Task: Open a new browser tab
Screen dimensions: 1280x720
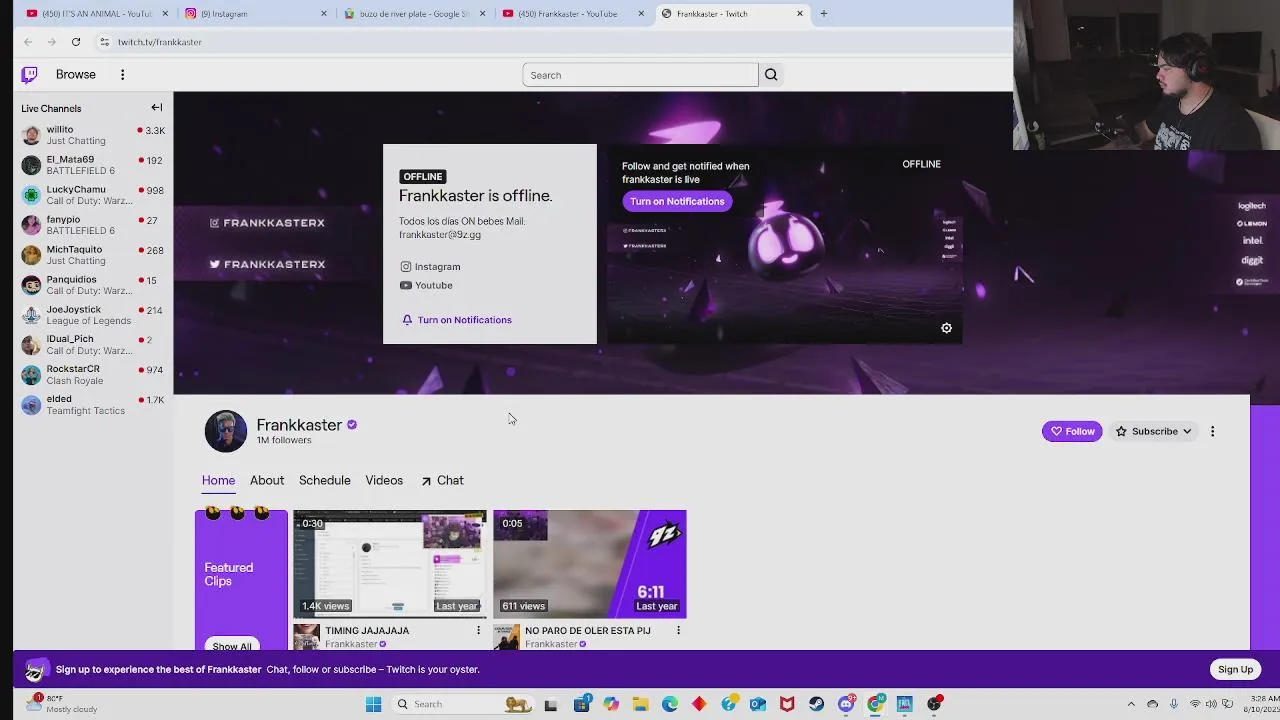Action: point(823,13)
